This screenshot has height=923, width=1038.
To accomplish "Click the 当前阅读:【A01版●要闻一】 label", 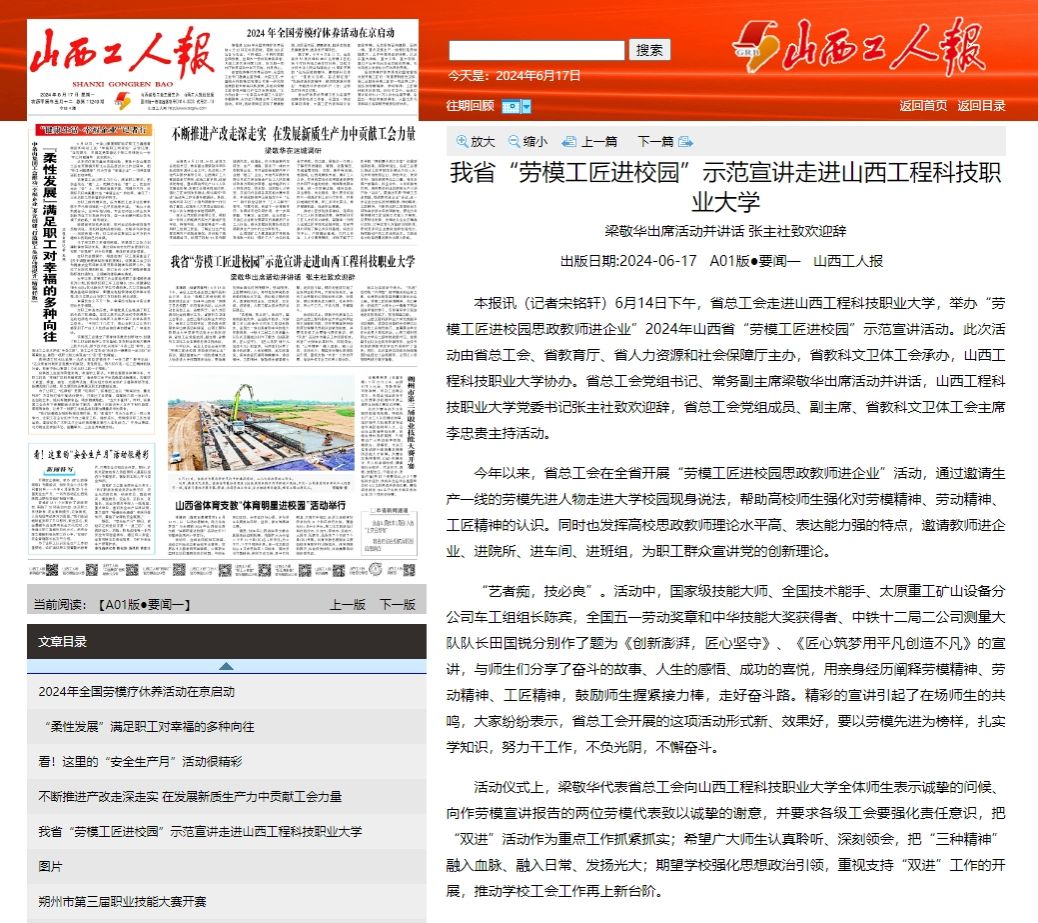I will [112, 605].
